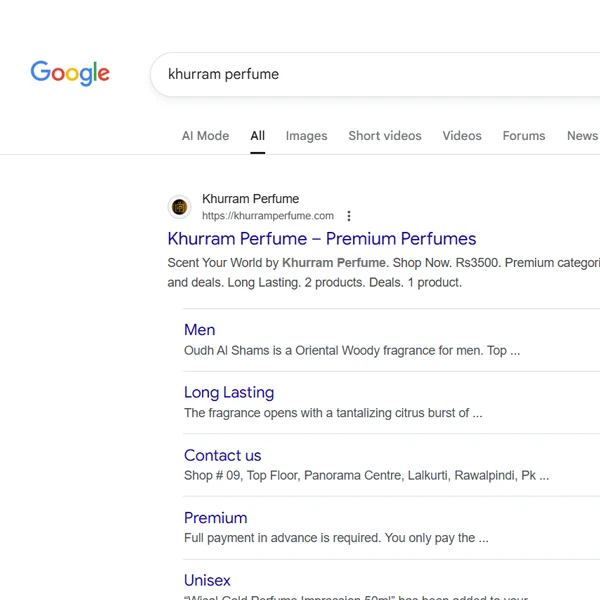Open the Men sitelink
Image resolution: width=600 pixels, height=600 pixels.
click(199, 330)
